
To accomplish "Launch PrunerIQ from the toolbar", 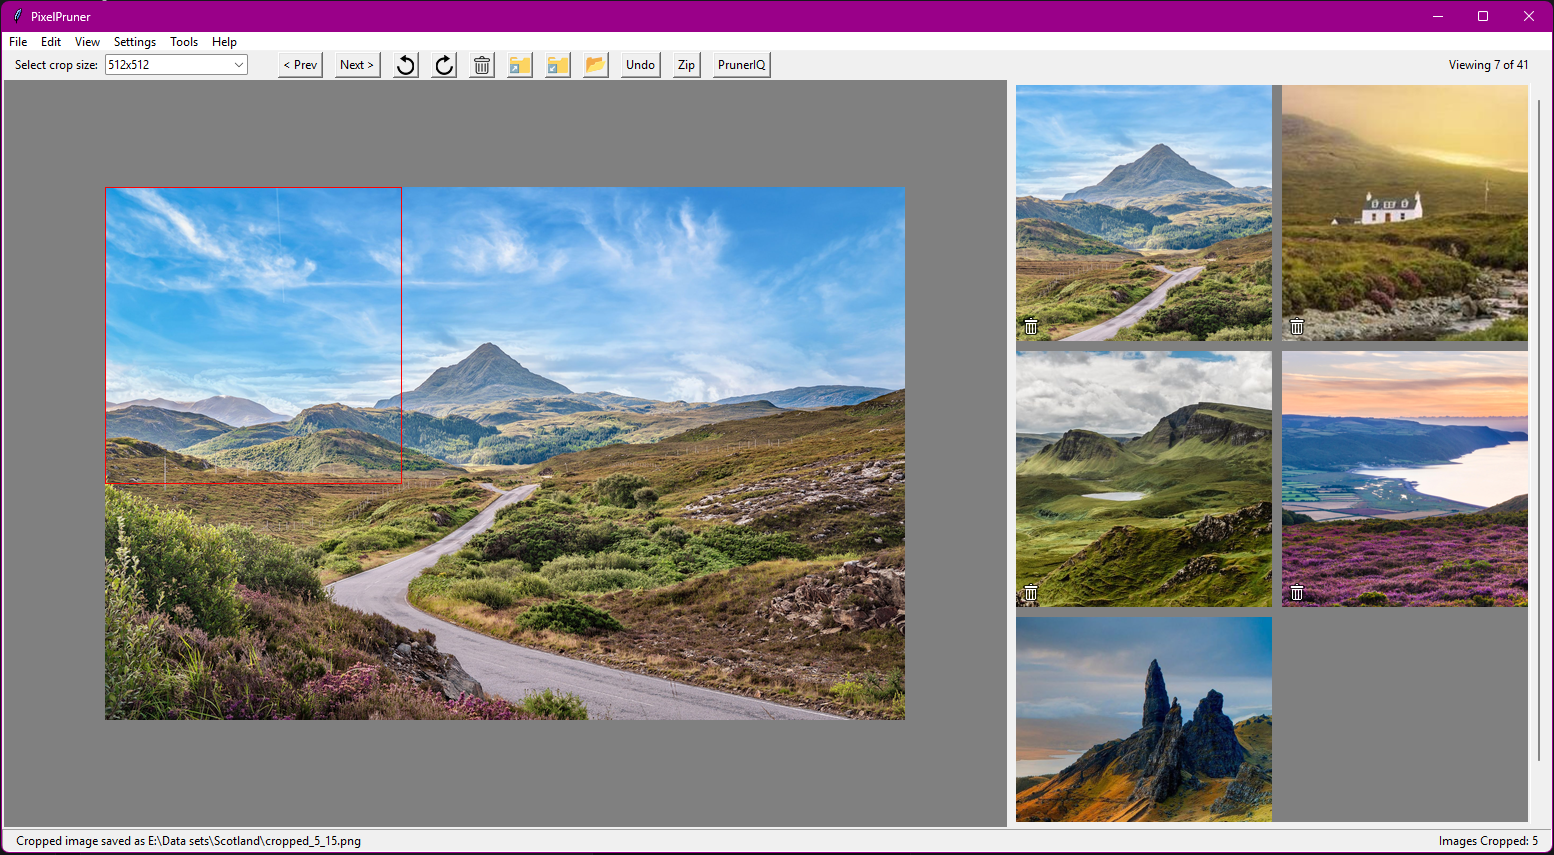I will pos(741,65).
